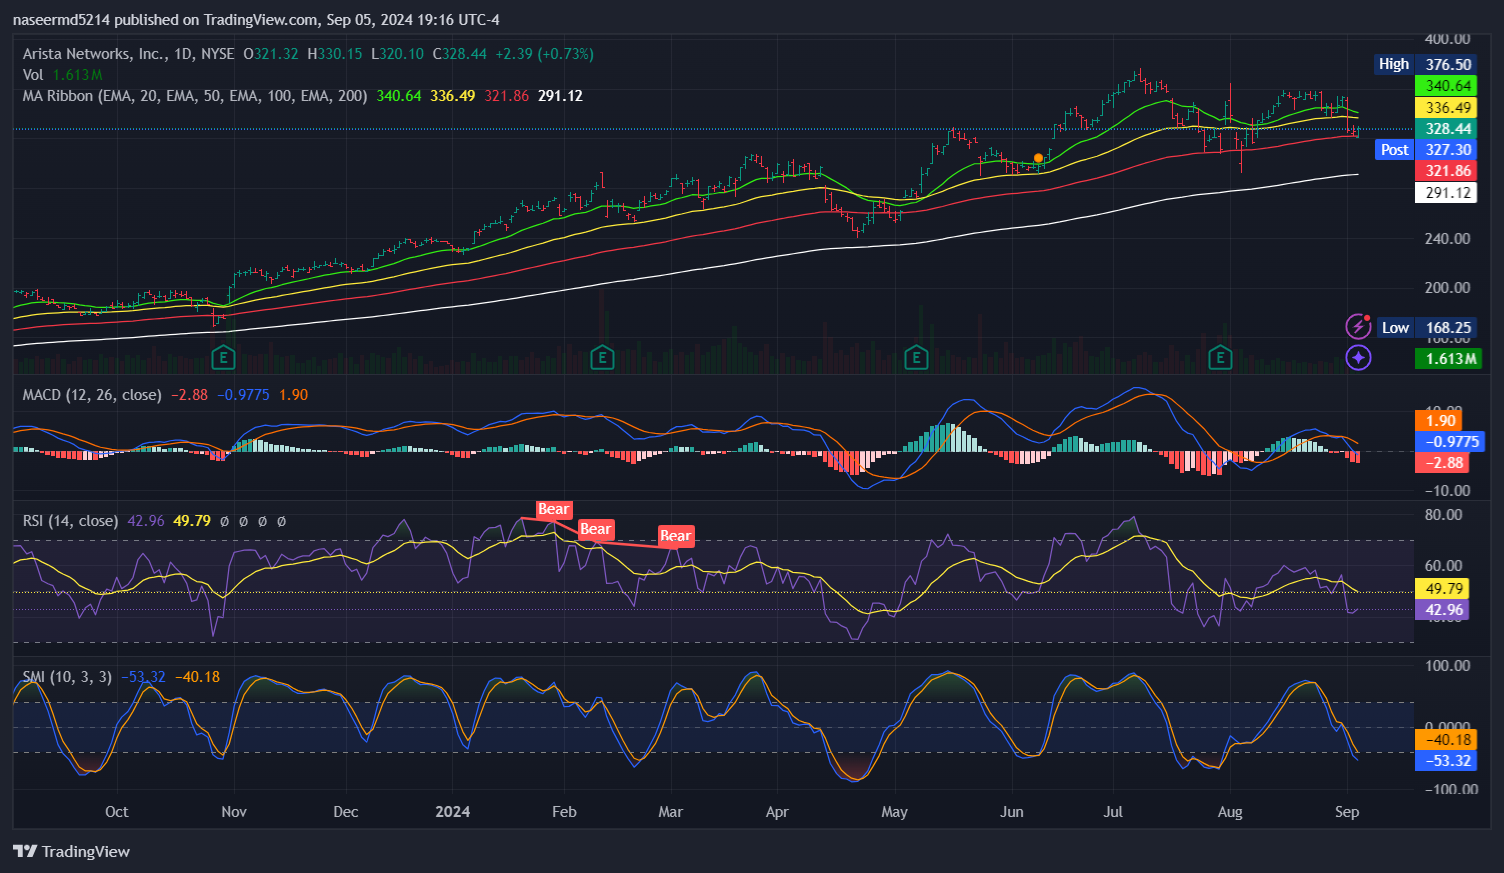Click the Apr label on time axis
This screenshot has width=1504, height=873.
pyautogui.click(x=777, y=812)
